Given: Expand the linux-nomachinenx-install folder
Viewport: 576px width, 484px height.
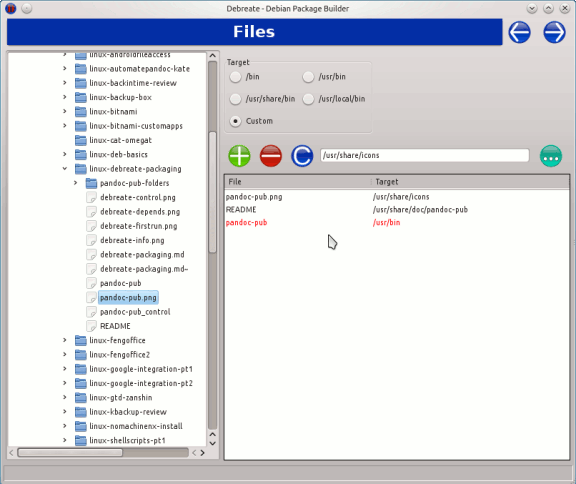Looking at the screenshot, I should [65, 426].
